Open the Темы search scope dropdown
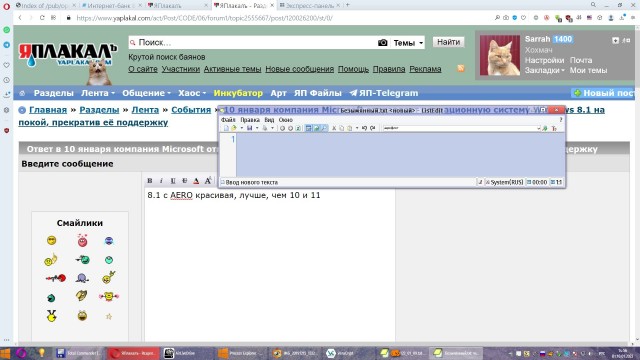 click(408, 42)
